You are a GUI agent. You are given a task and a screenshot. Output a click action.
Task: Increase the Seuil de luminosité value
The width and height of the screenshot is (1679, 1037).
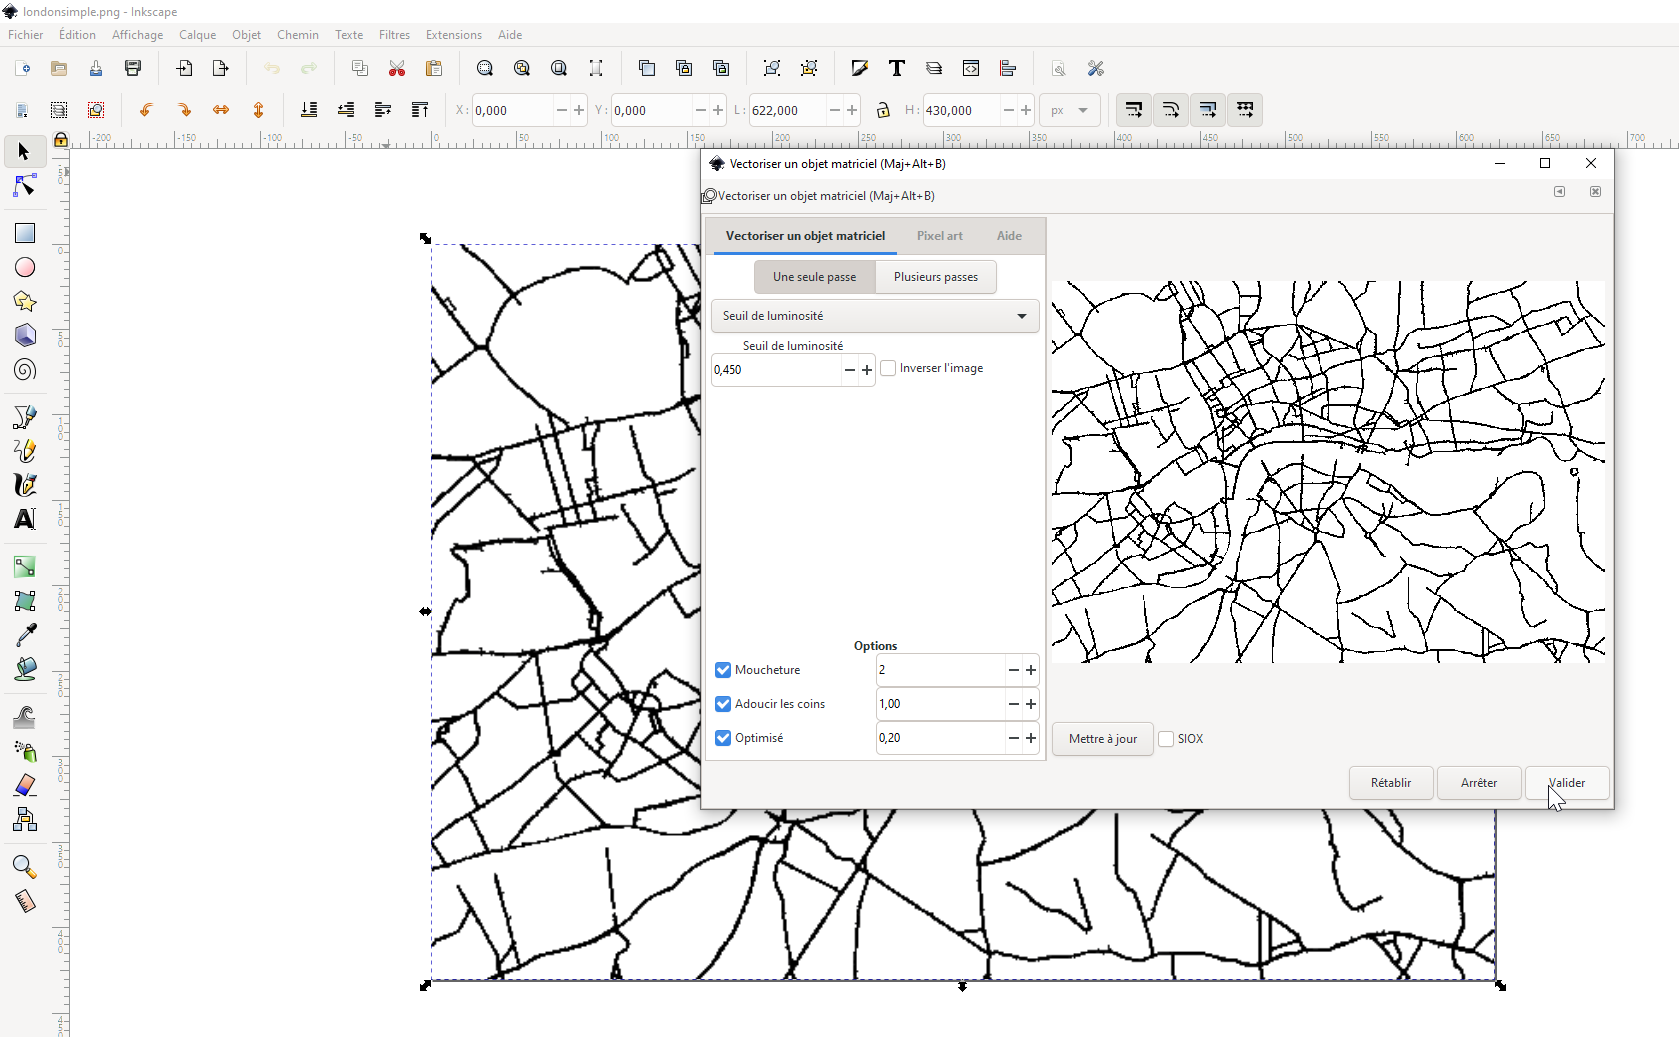(867, 370)
